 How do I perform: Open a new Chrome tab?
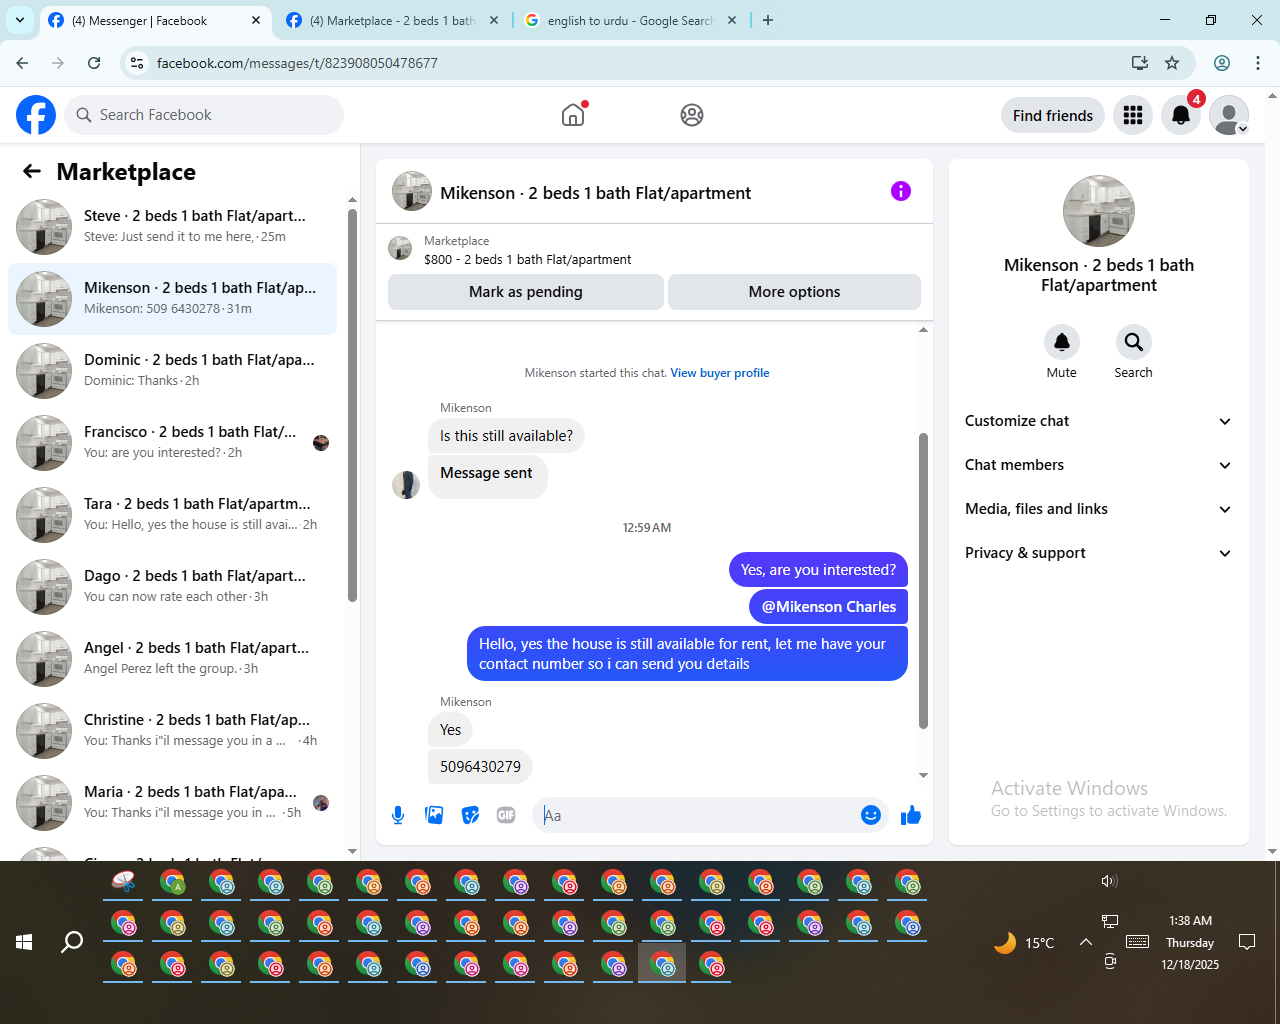(x=768, y=20)
